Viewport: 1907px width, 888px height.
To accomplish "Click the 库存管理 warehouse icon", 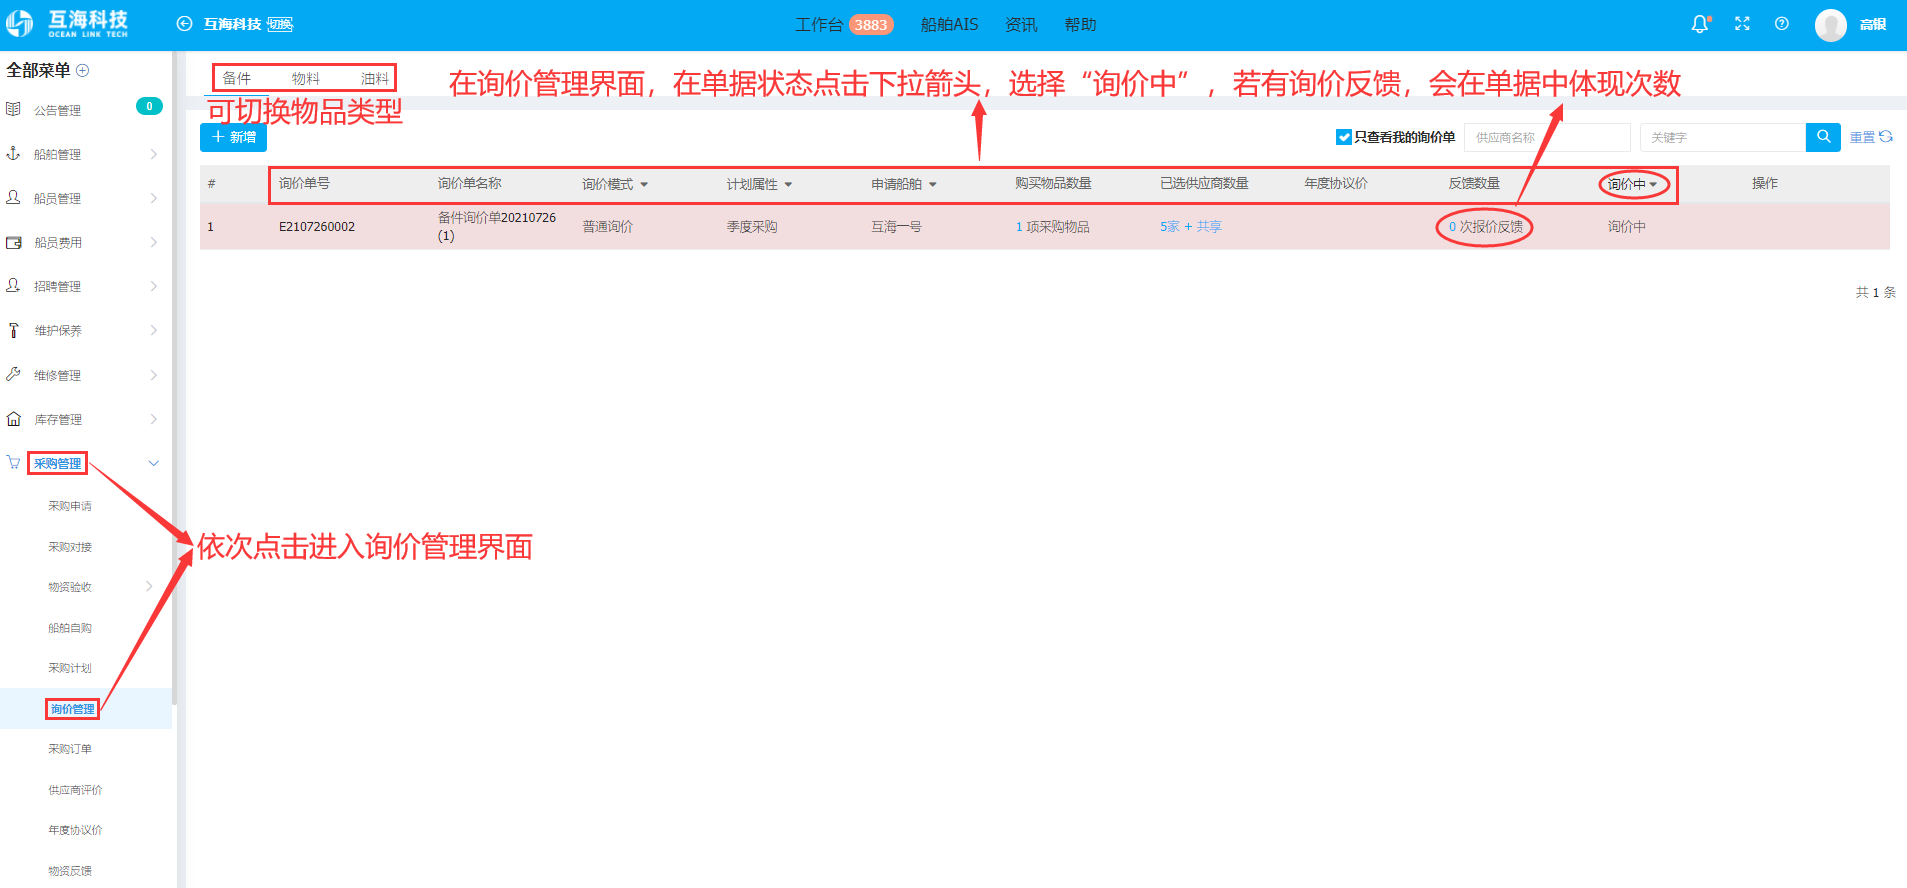I will click(13, 419).
